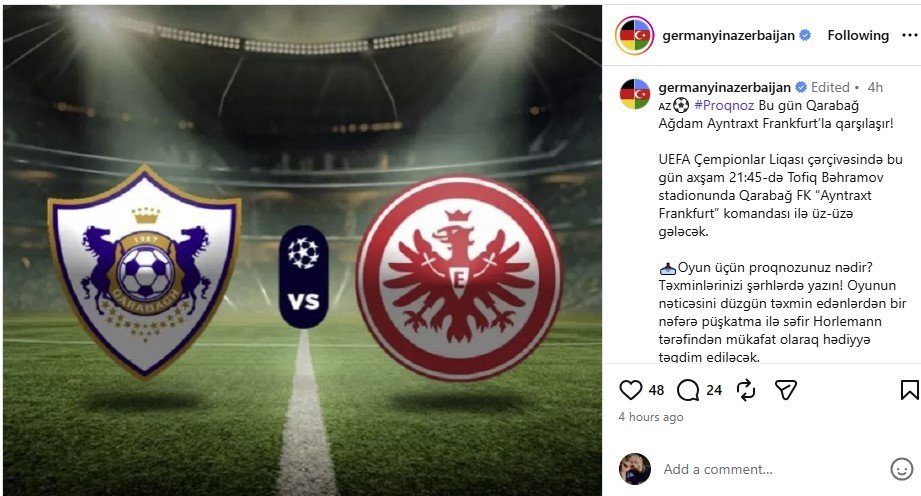Click germanyinazerbaijan username in caption
Viewport: 921px width, 496px height.
click(724, 87)
